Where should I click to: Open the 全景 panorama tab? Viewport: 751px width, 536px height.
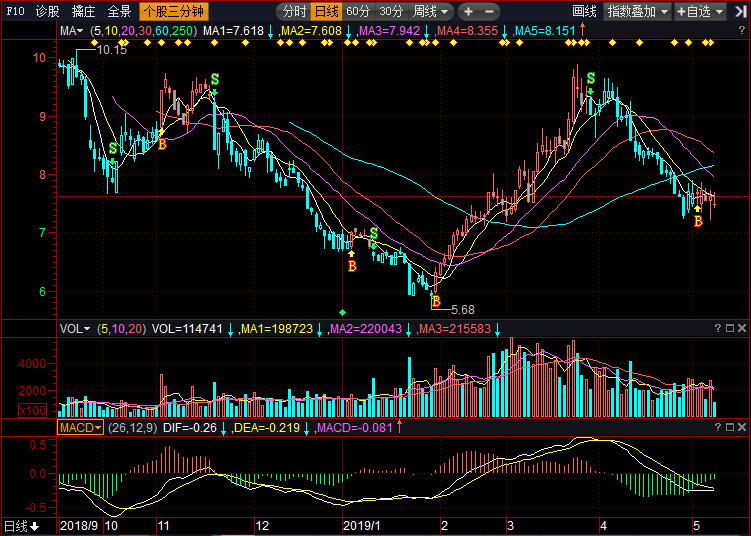coord(119,12)
